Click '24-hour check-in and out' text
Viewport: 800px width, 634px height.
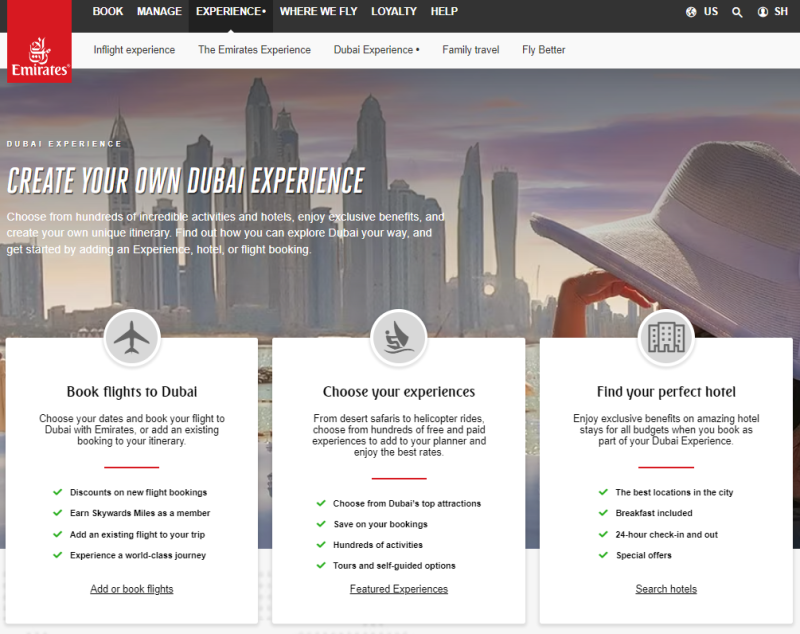tap(666, 535)
